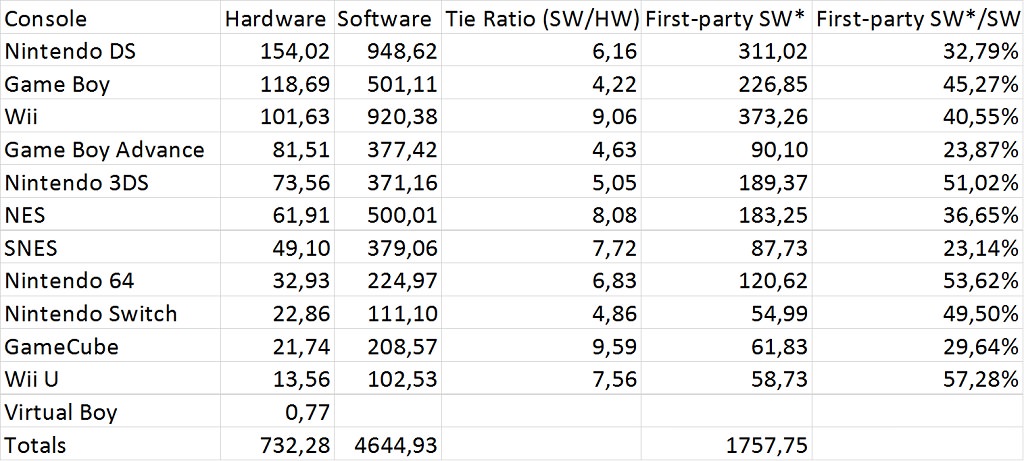Click first-party total 1757,75
1024x461 pixels.
click(x=726, y=444)
